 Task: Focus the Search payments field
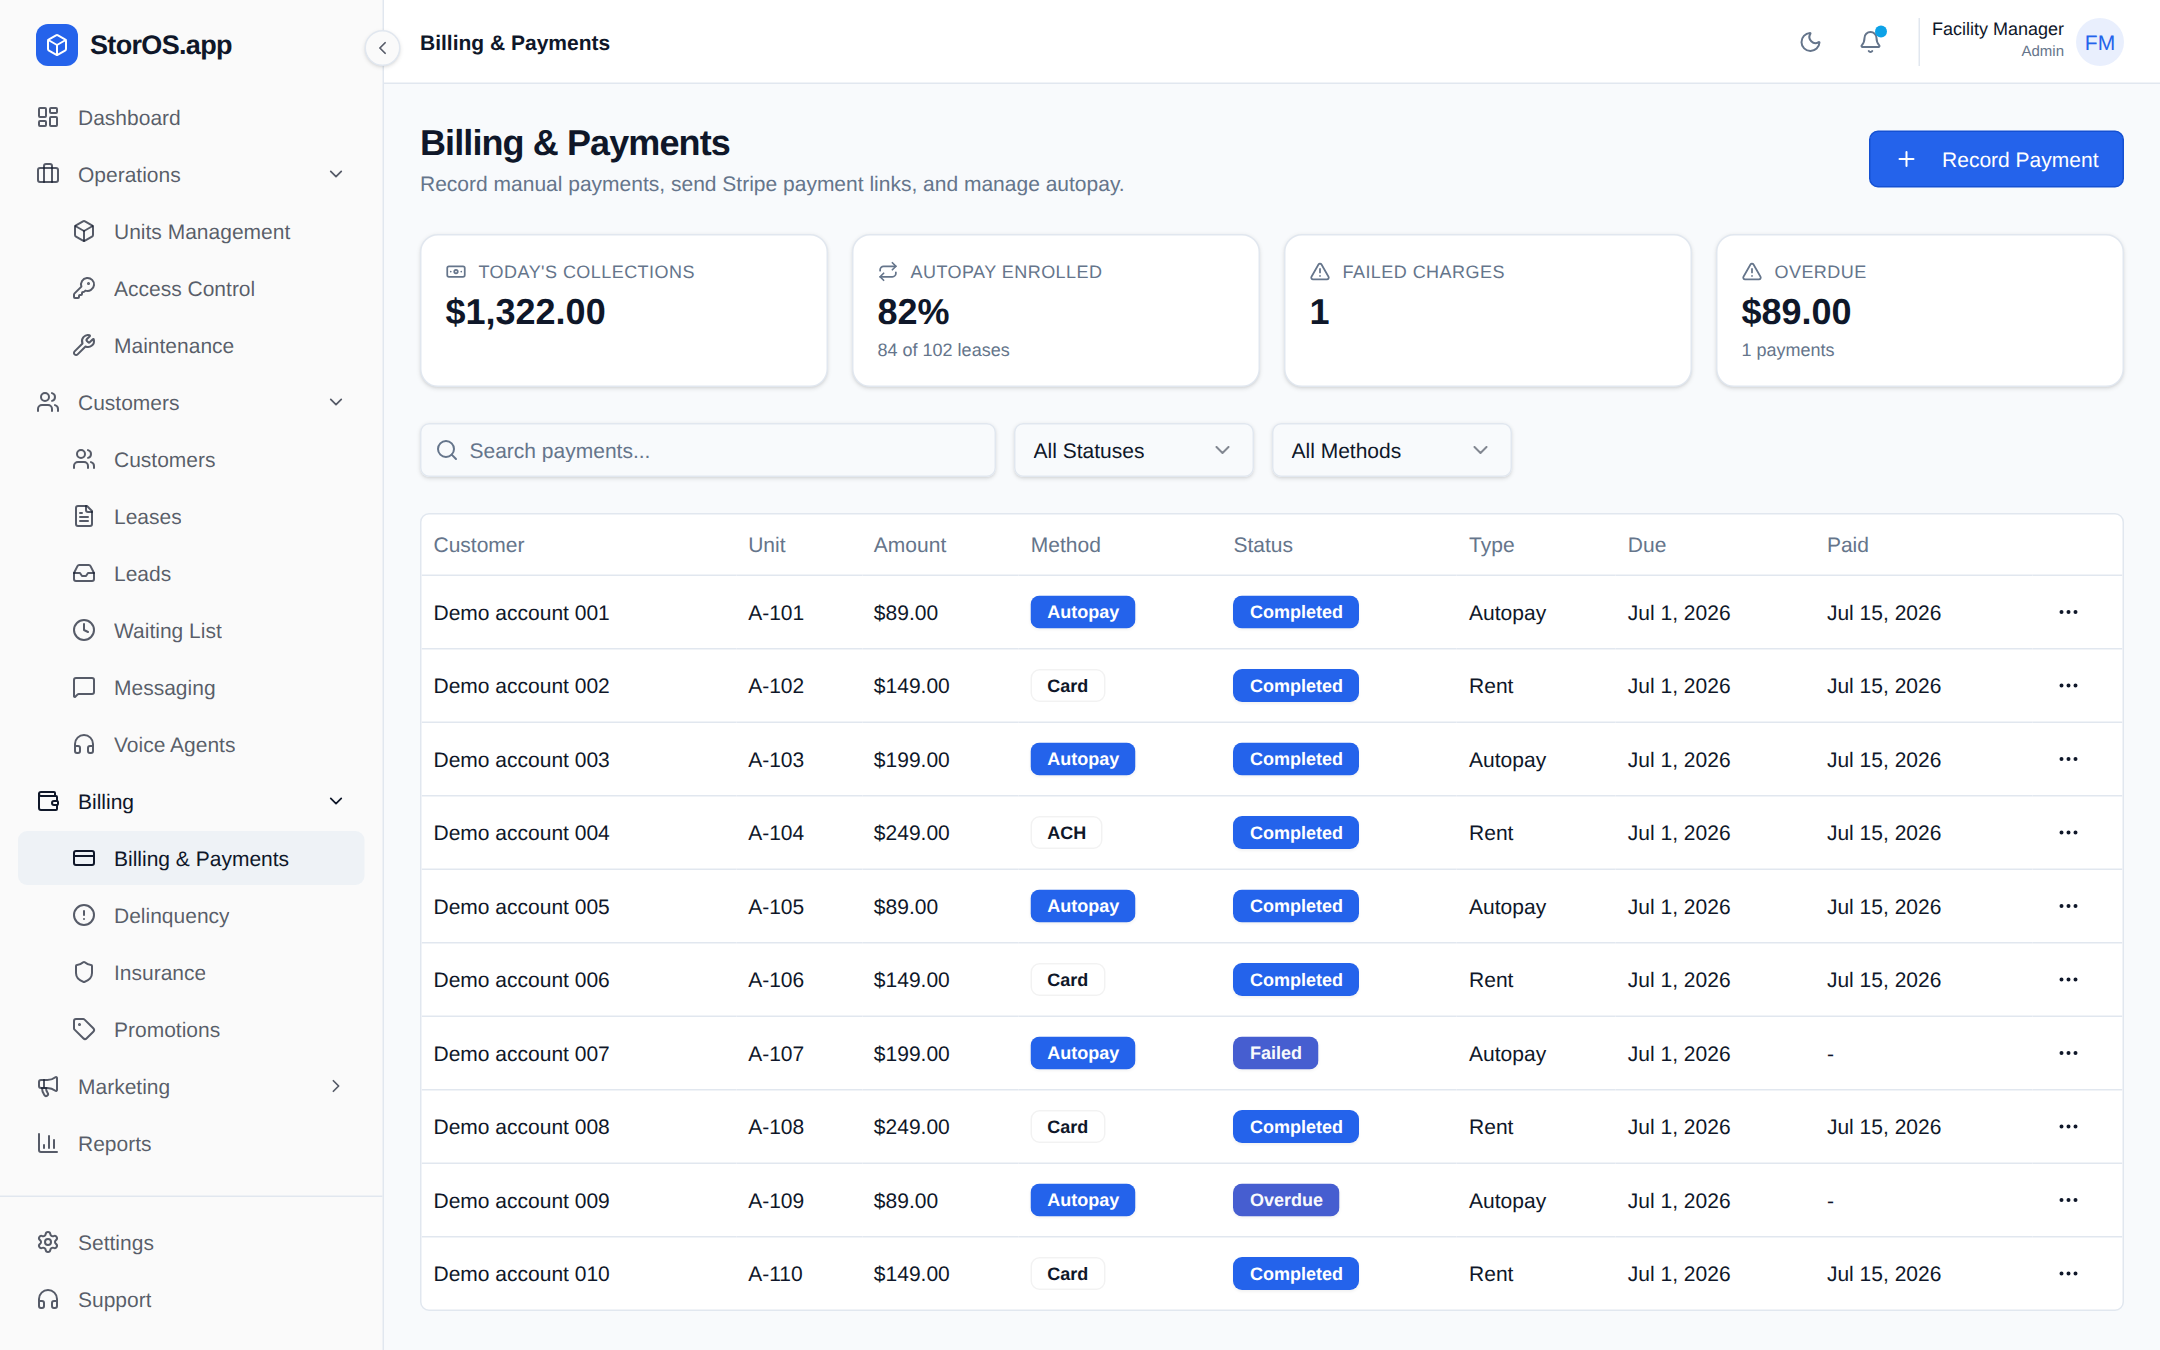pos(708,451)
